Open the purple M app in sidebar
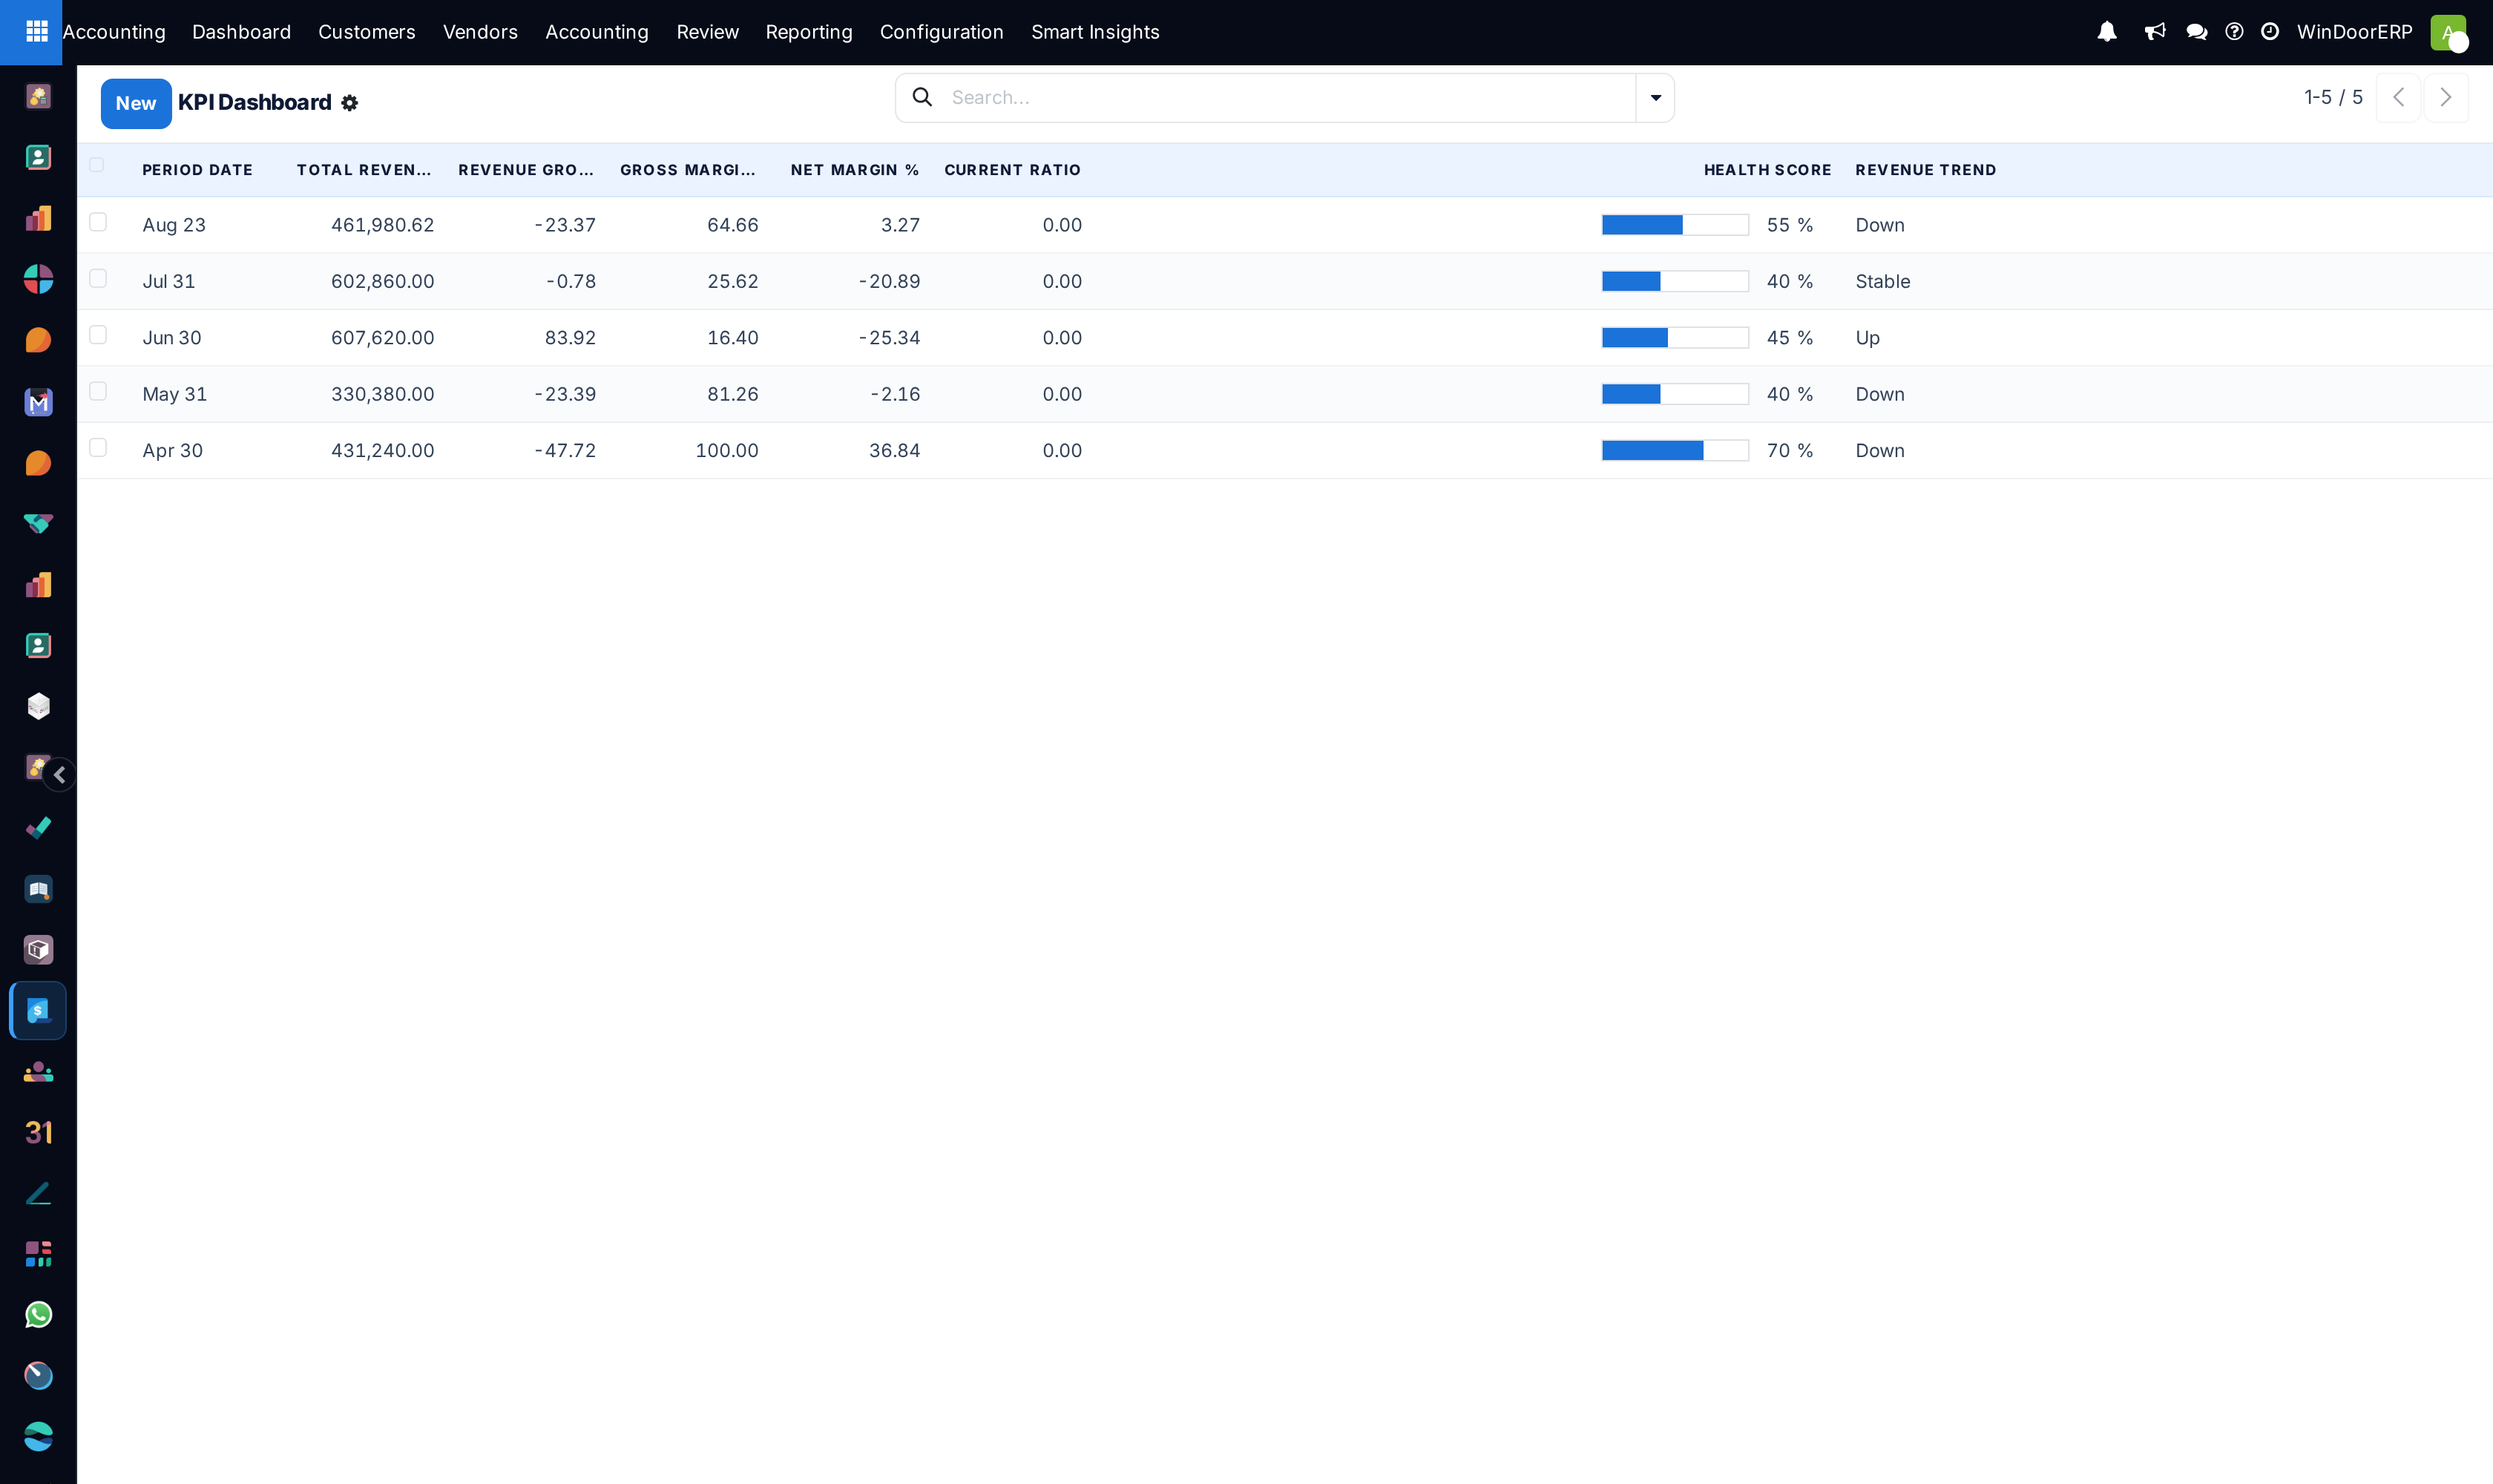 (x=38, y=402)
